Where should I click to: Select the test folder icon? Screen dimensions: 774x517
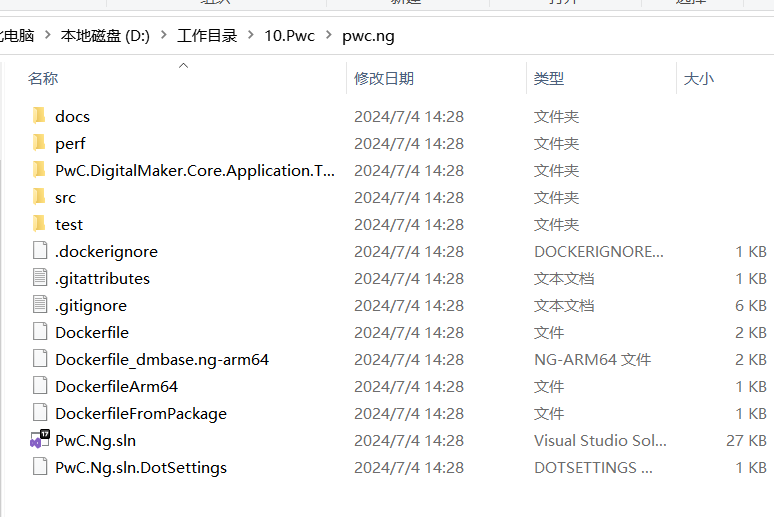pyautogui.click(x=39, y=224)
